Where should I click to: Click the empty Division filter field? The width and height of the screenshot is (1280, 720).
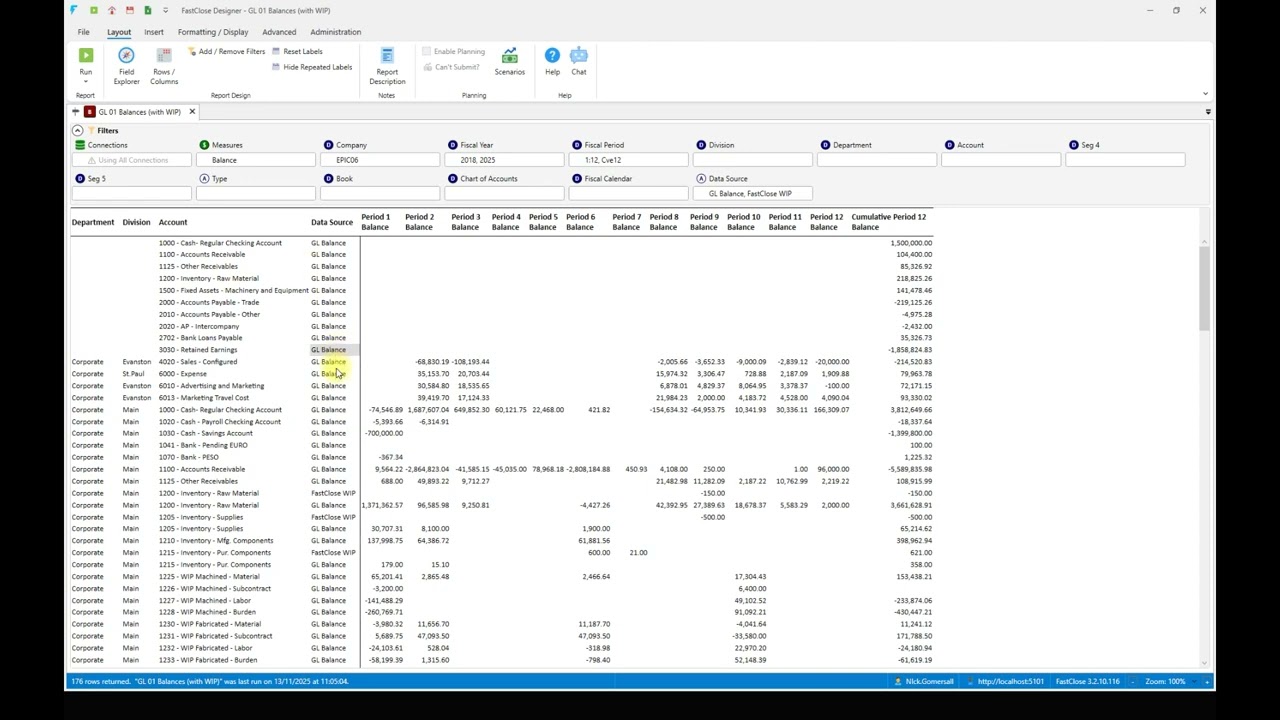click(752, 160)
